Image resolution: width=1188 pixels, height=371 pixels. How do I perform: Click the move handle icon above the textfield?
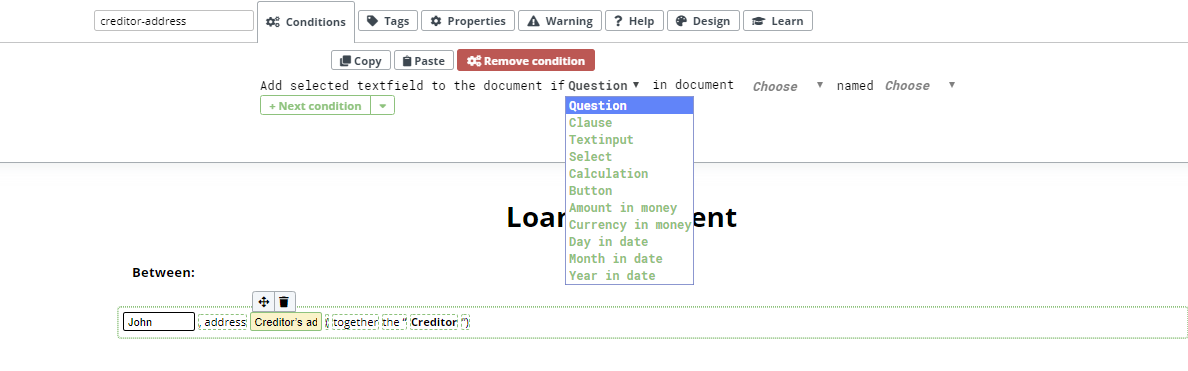[264, 301]
